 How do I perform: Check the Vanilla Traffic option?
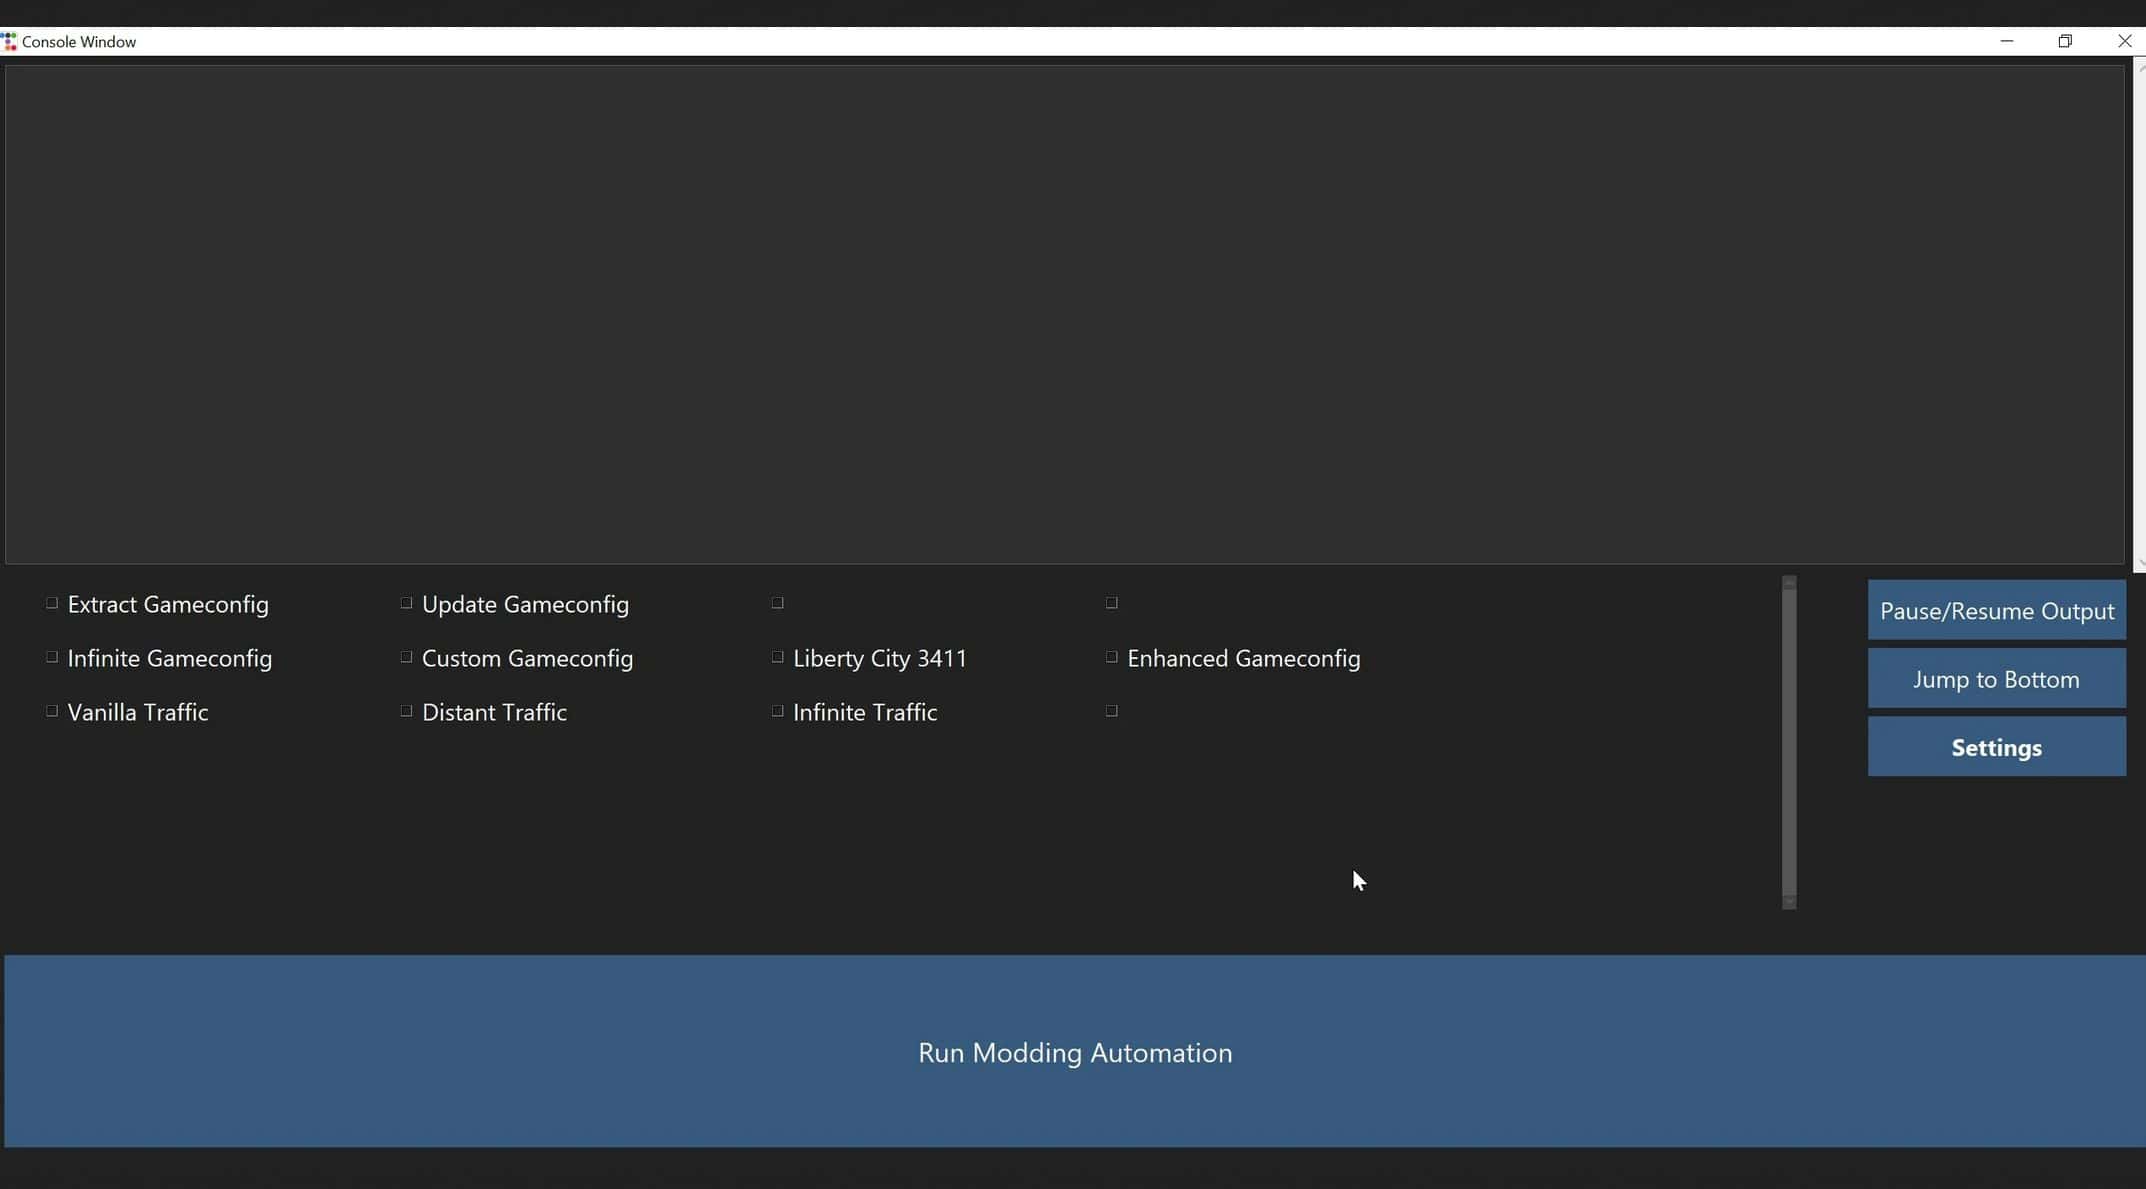pos(52,711)
